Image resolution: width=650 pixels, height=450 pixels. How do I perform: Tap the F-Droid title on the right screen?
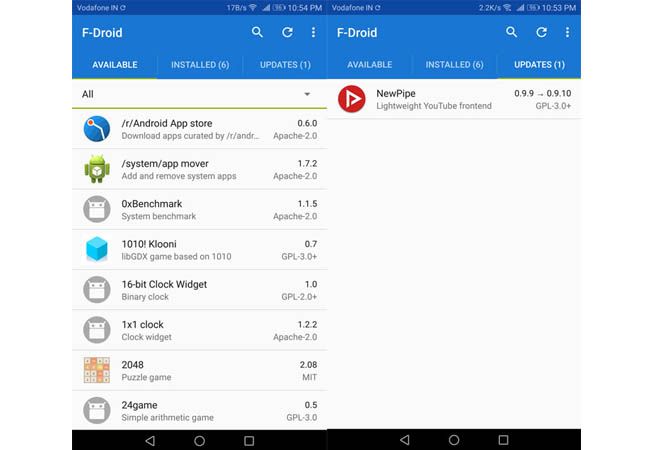[x=357, y=33]
